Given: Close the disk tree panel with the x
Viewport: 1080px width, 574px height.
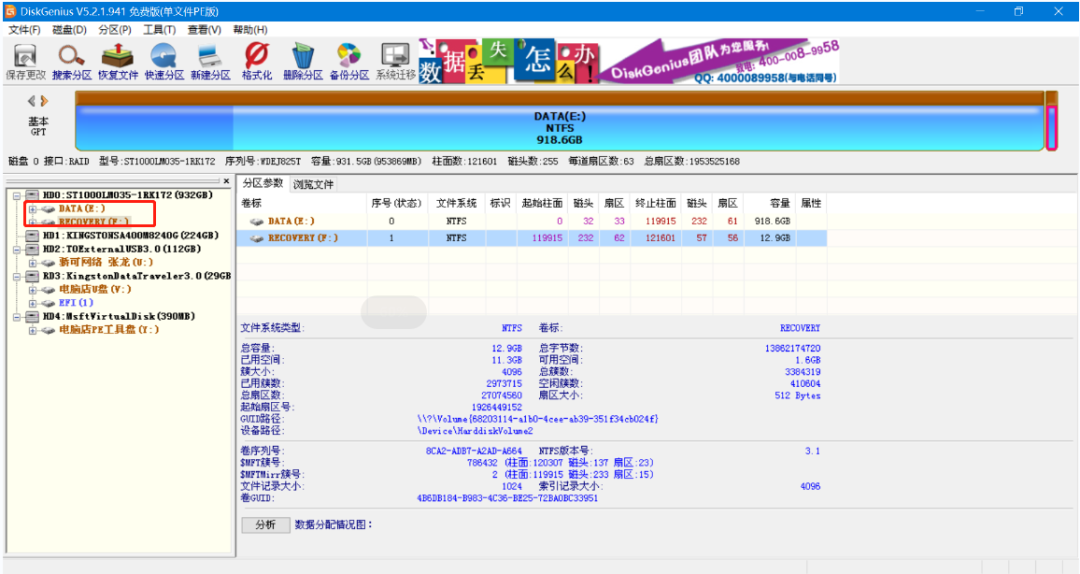Looking at the screenshot, I should coord(226,181).
